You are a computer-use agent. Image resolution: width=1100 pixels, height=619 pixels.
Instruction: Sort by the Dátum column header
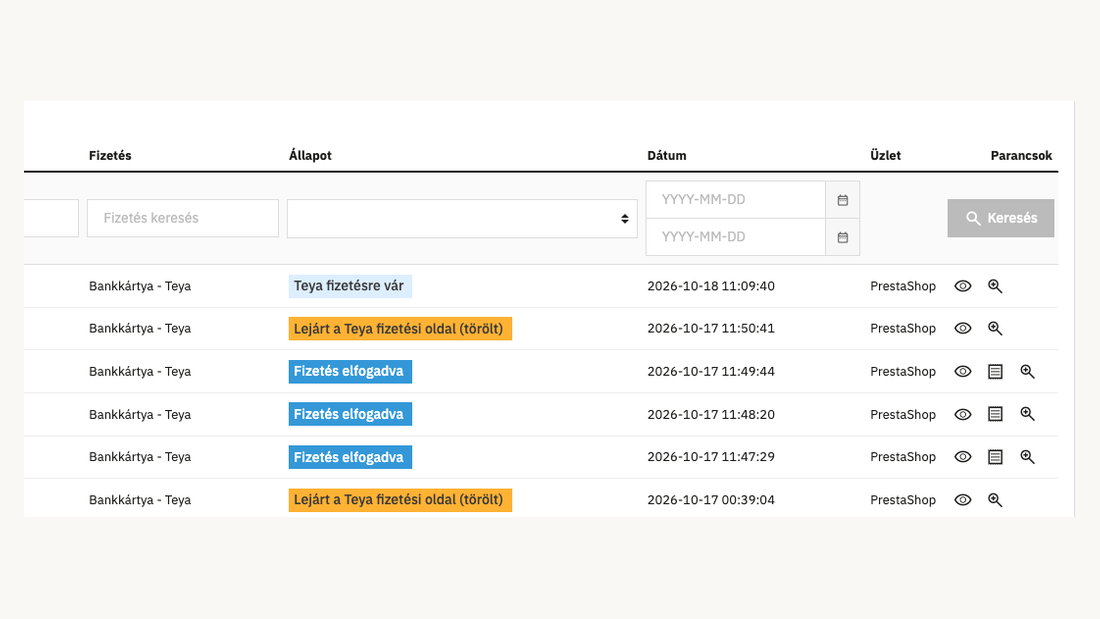point(666,156)
